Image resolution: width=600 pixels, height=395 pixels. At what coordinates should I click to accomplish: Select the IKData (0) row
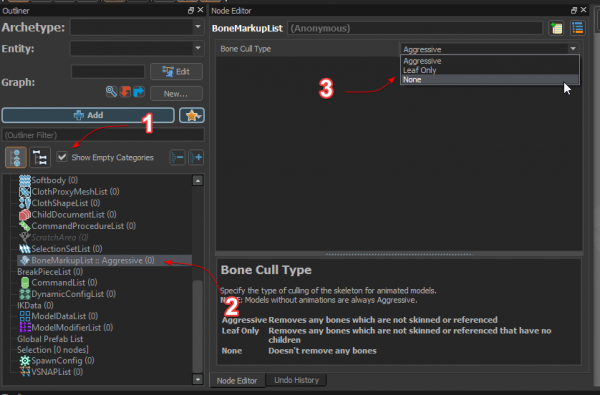point(35,305)
